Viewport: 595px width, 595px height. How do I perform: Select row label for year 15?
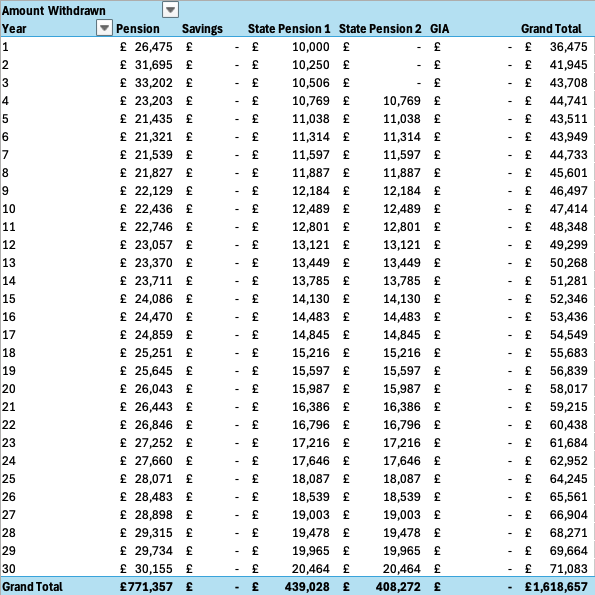tap(9, 299)
